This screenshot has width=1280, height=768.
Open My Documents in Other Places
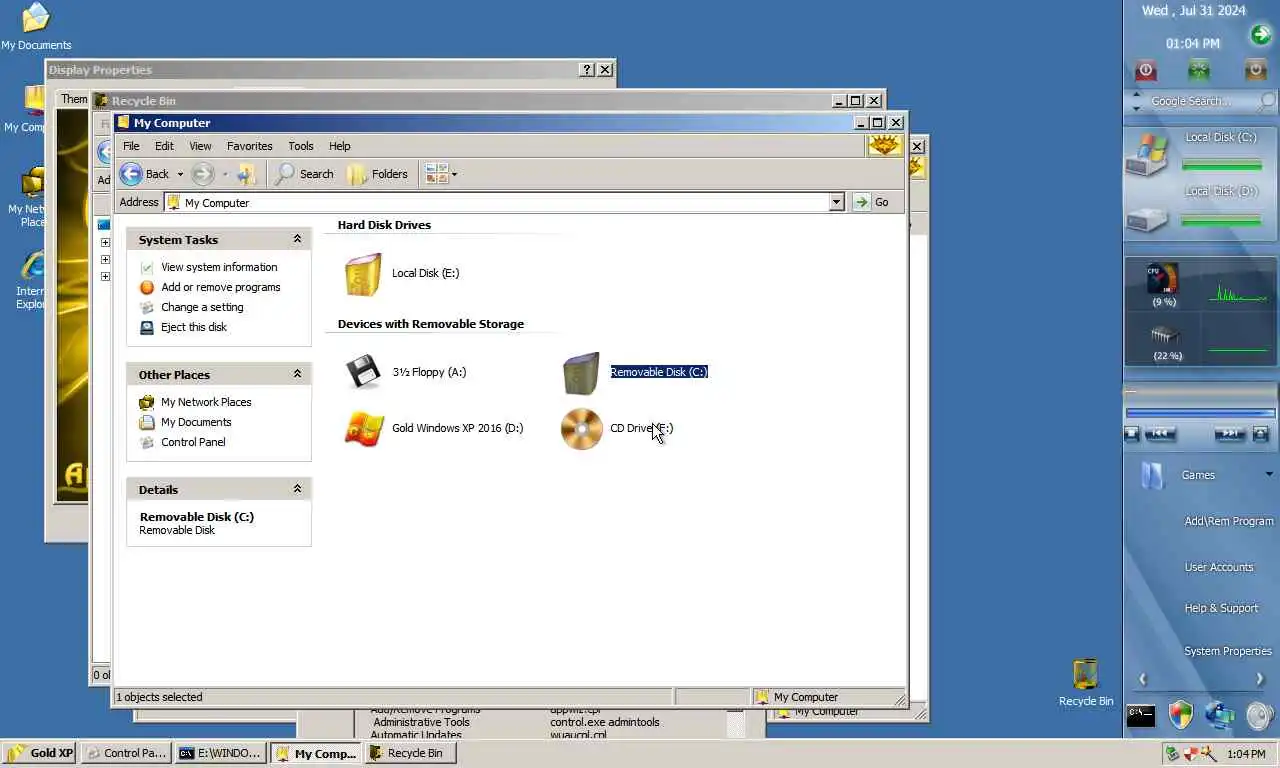[196, 422]
